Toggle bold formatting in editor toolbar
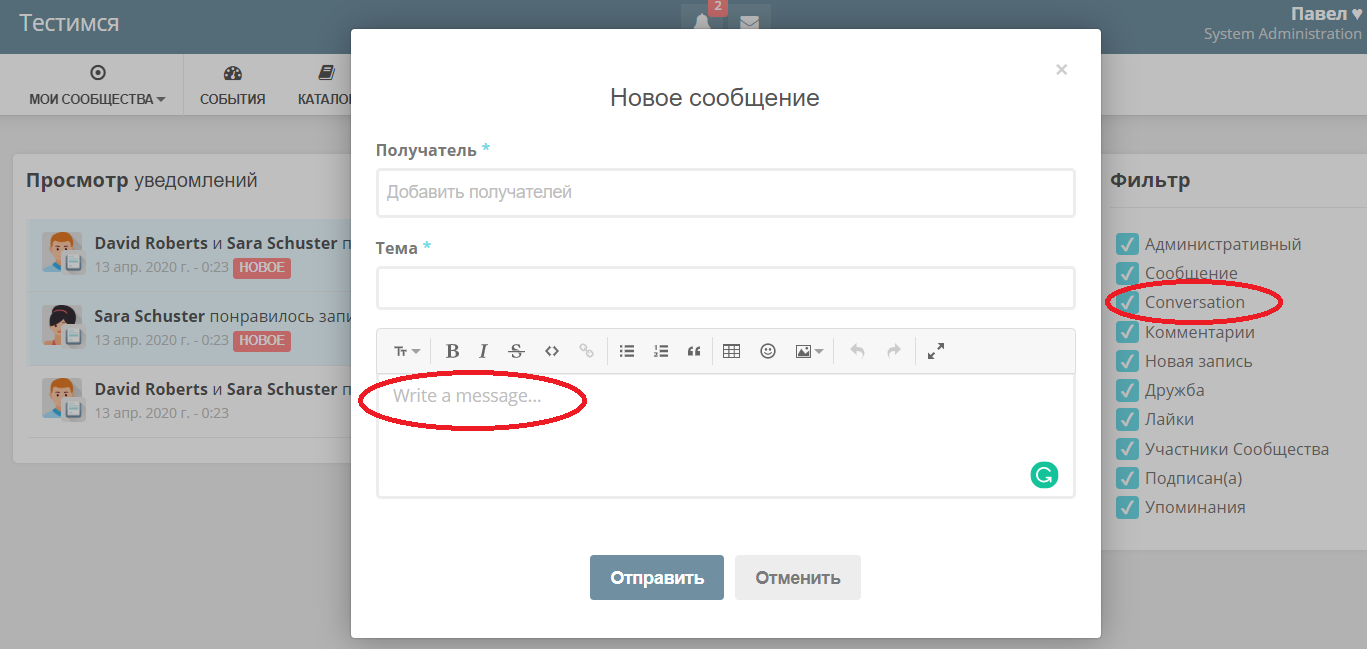The height and width of the screenshot is (649, 1367). (x=452, y=351)
